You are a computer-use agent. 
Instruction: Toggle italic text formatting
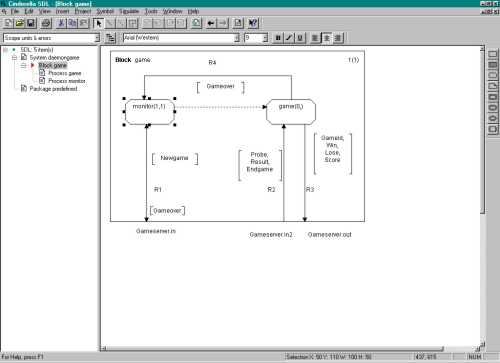[289, 38]
